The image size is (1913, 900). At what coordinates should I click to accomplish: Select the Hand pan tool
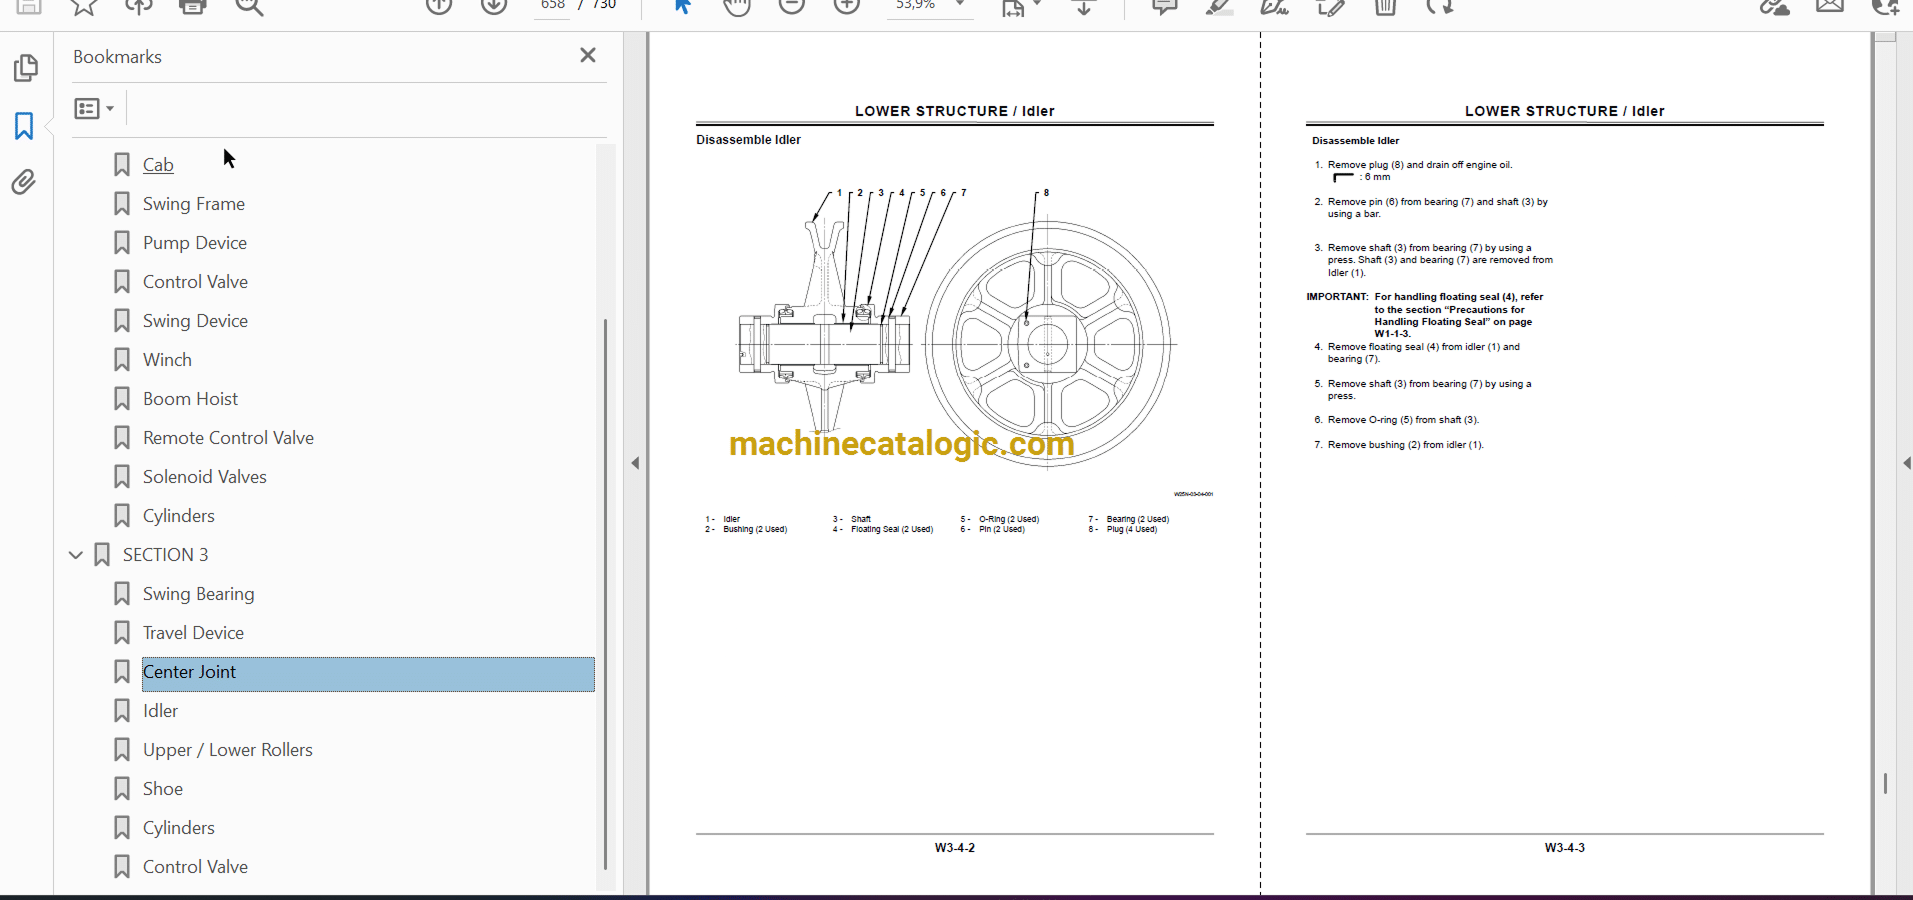(x=737, y=7)
